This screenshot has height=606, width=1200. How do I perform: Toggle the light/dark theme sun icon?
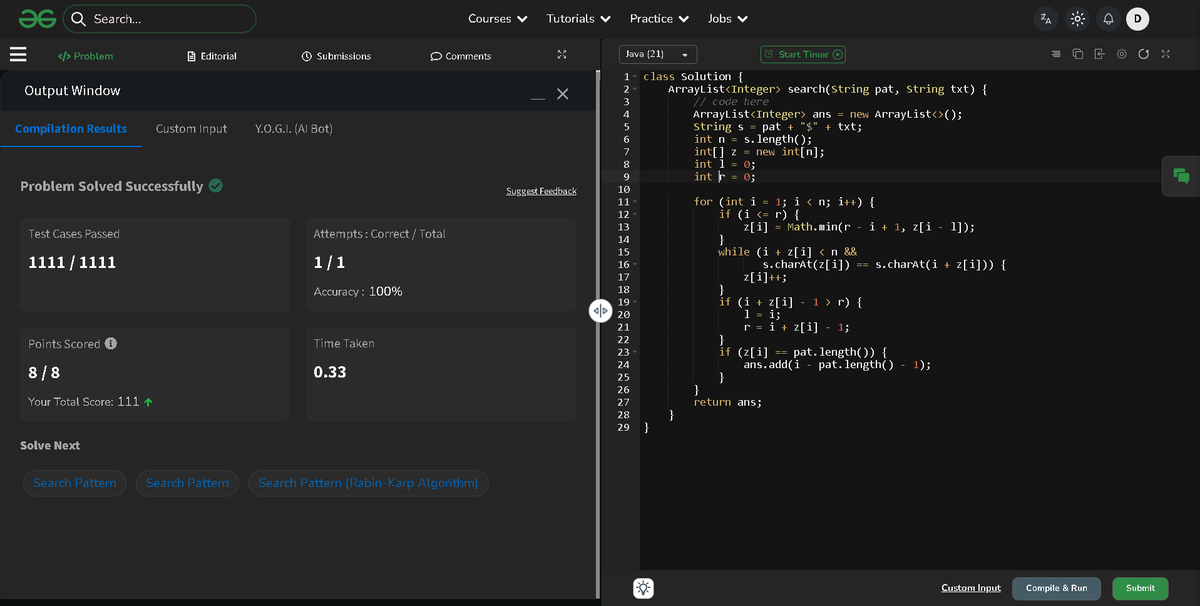(x=1077, y=19)
